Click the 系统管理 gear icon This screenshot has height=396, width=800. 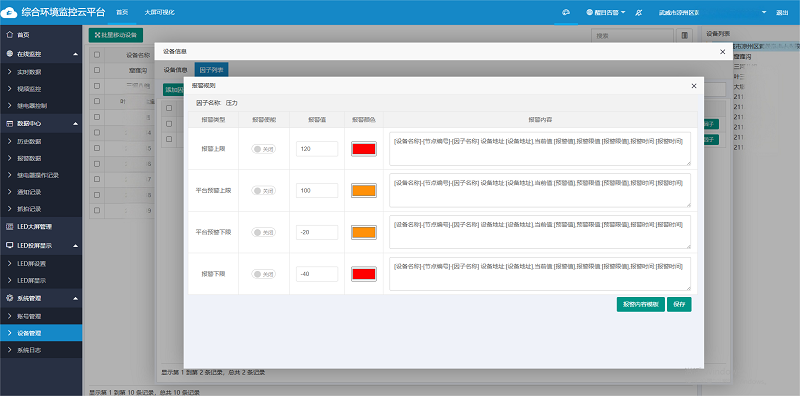tap(9, 298)
